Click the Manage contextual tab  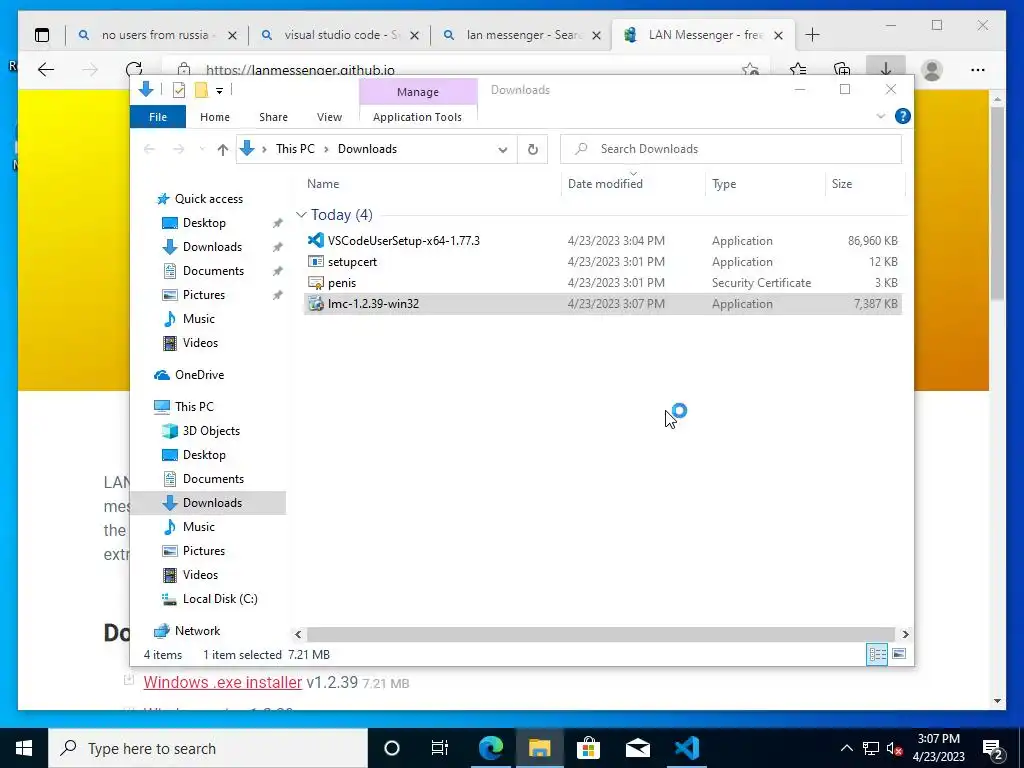coord(418,92)
